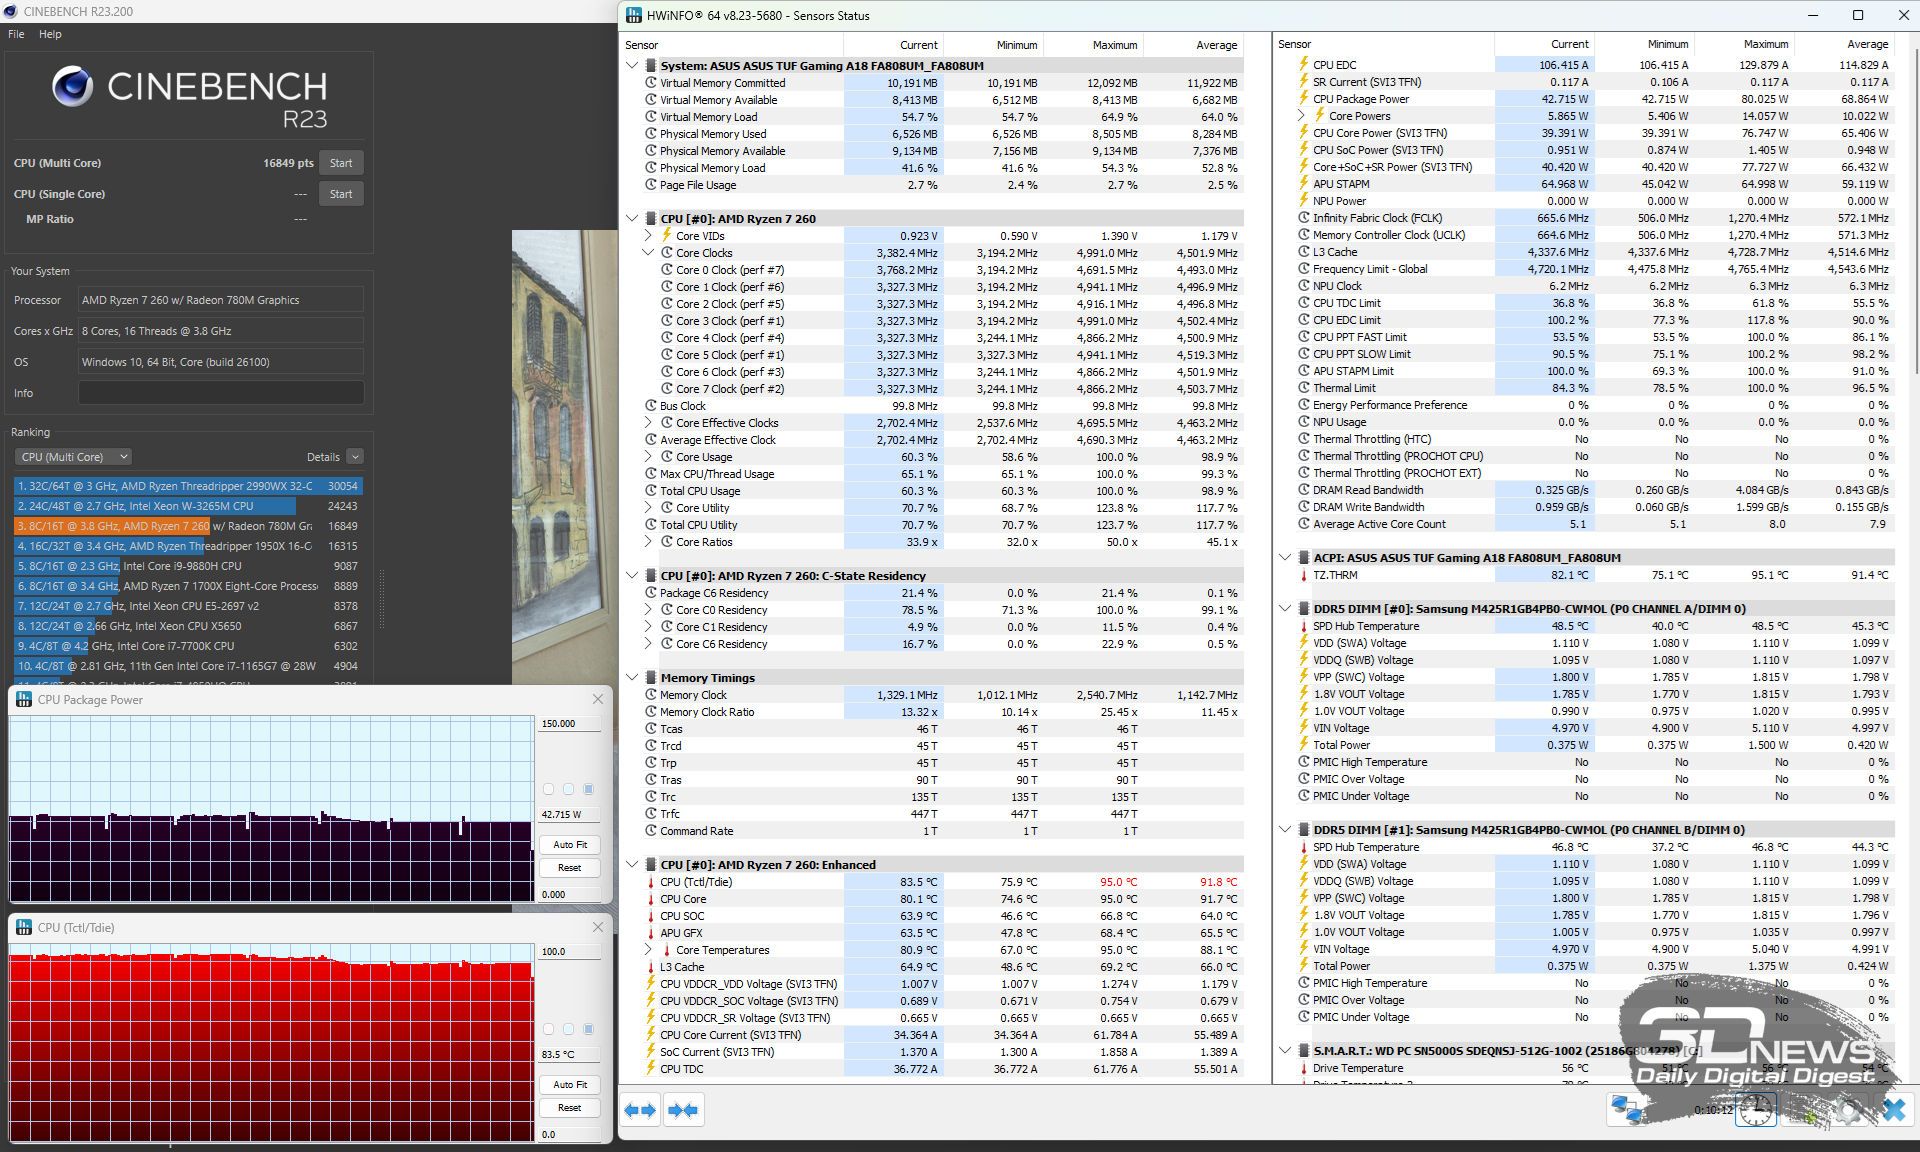This screenshot has height=1152, width=1920.
Task: Click Auto Fit in CPU (Tctl/Tdie) graph
Action: pos(570,1085)
